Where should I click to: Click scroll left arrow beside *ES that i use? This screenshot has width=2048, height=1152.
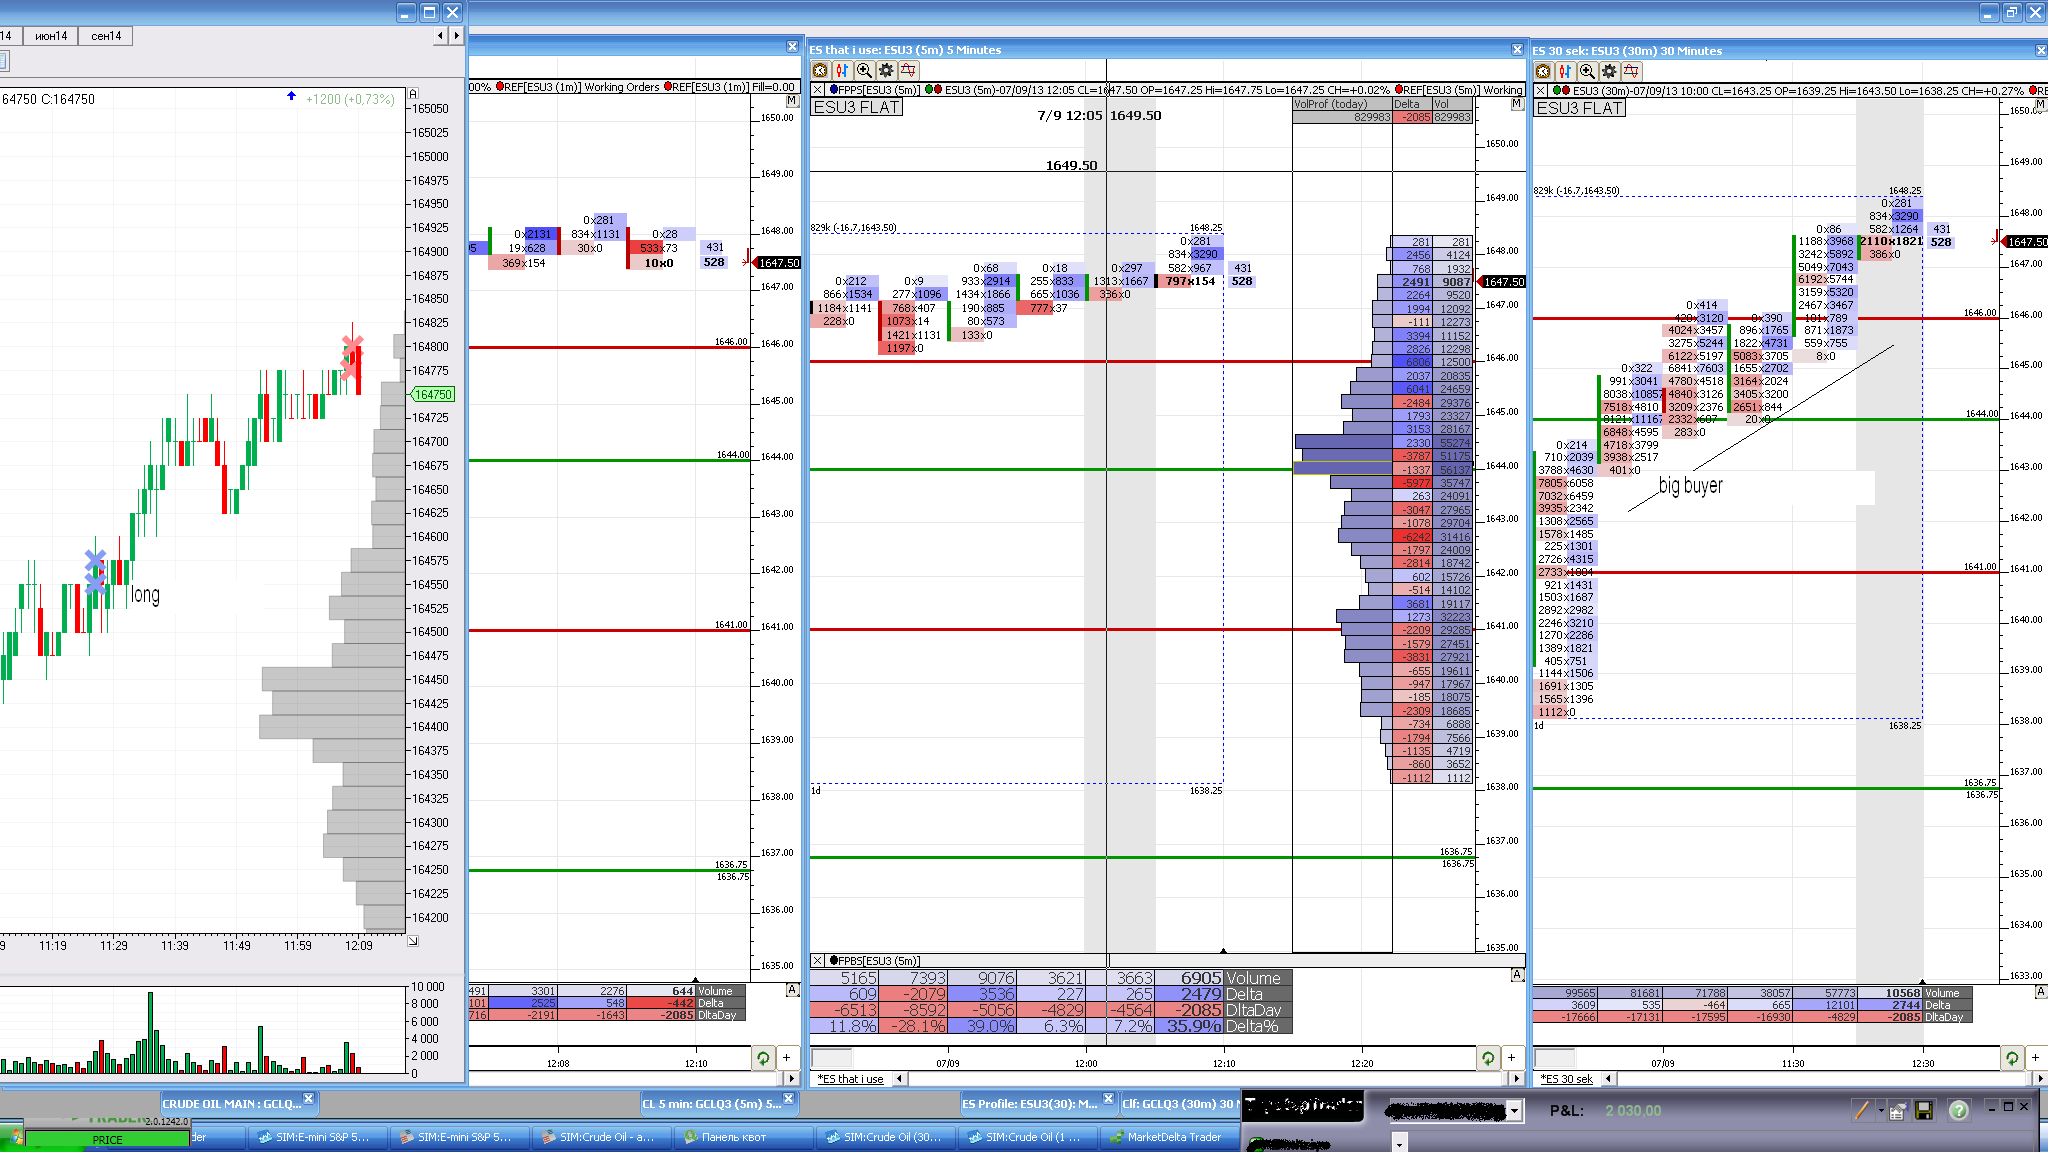899,1079
